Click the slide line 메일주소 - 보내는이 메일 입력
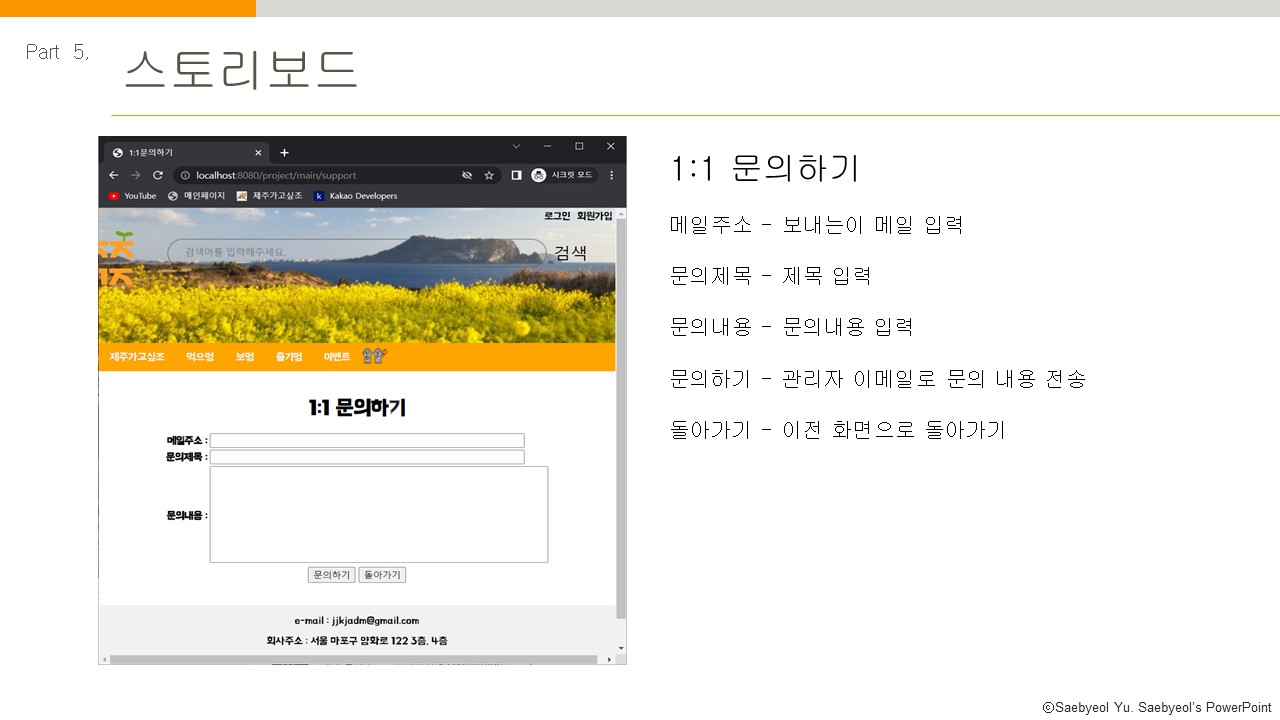The image size is (1280, 720). [816, 225]
